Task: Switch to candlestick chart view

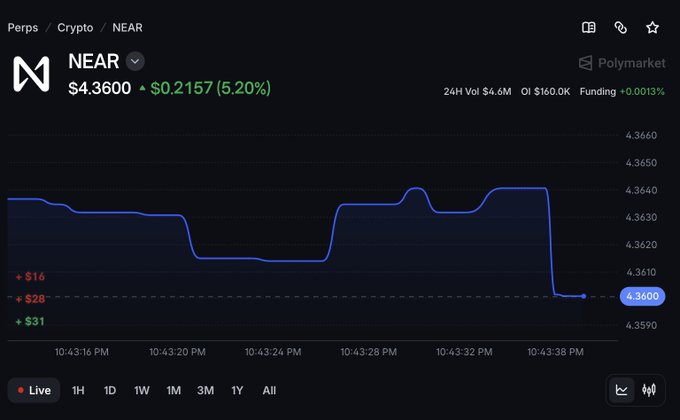Action: 649,390
